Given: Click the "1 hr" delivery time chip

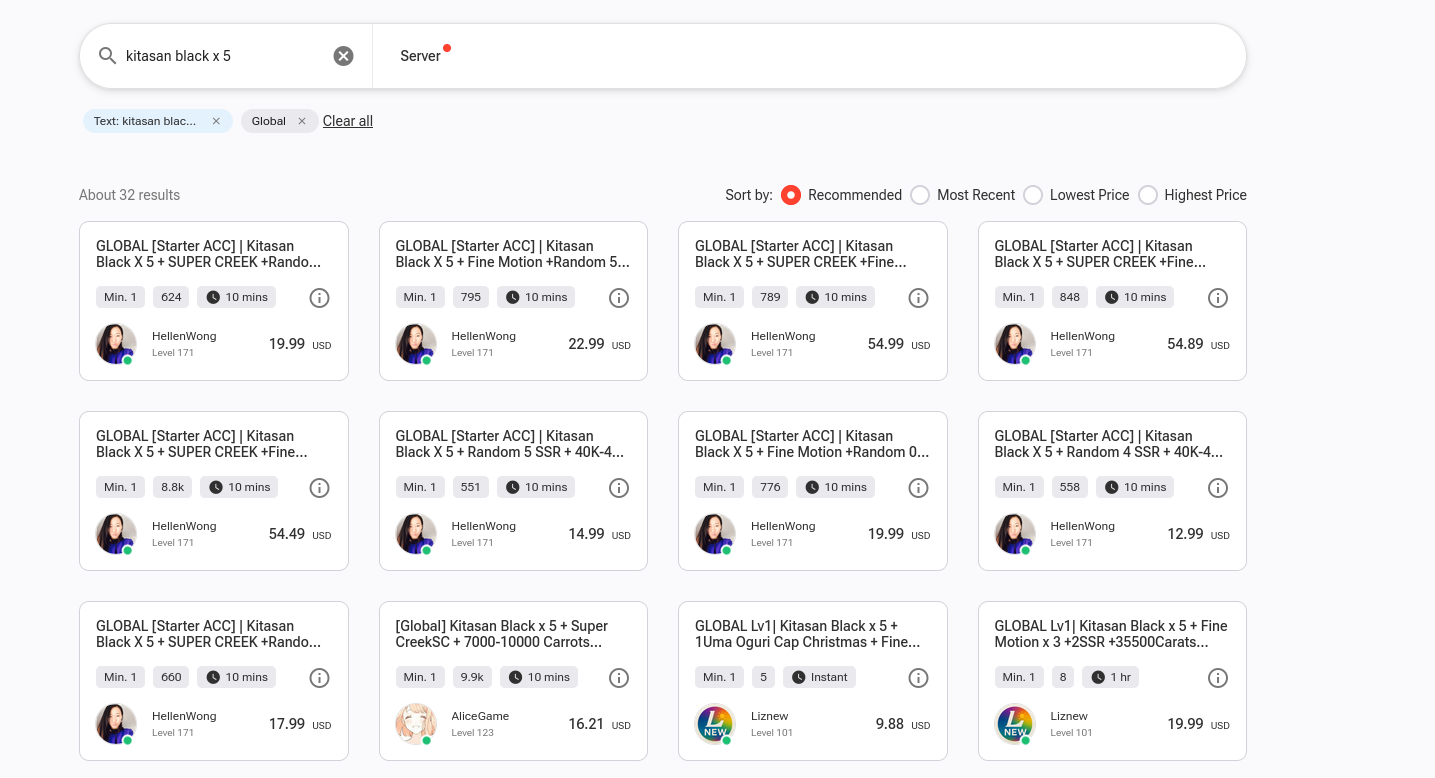Looking at the screenshot, I should click(1111, 677).
